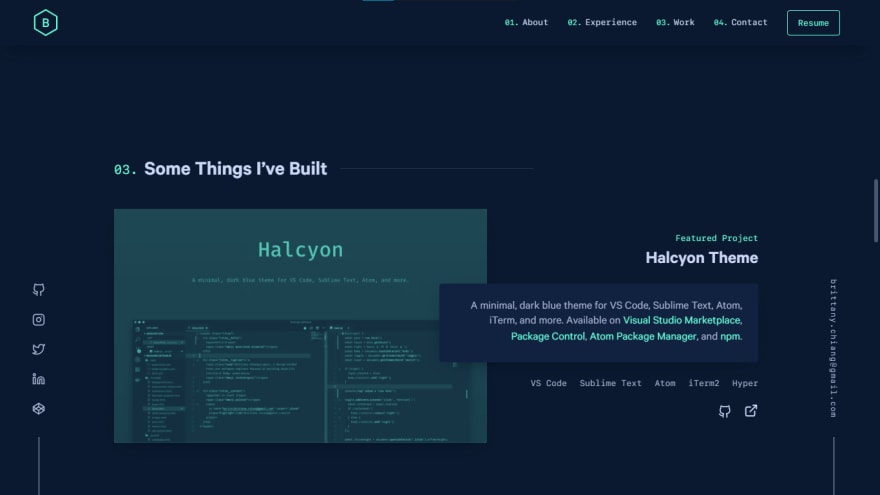Screen dimensions: 880x495
Task: Click the vertical email address link
Action: point(833,348)
